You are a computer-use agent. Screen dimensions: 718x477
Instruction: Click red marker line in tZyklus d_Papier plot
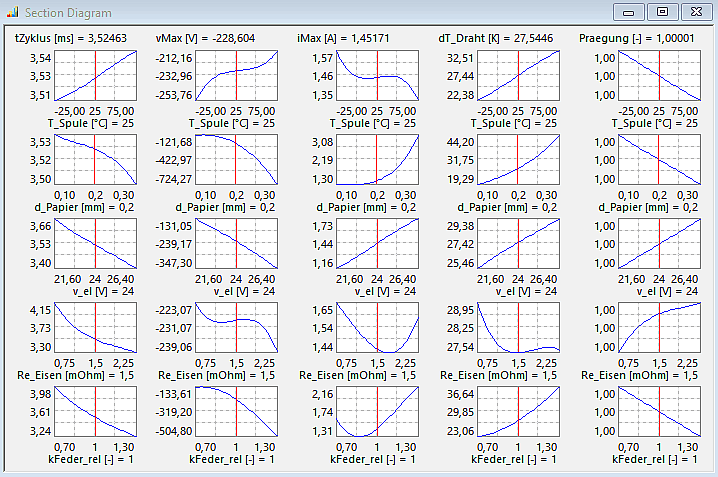(95, 159)
